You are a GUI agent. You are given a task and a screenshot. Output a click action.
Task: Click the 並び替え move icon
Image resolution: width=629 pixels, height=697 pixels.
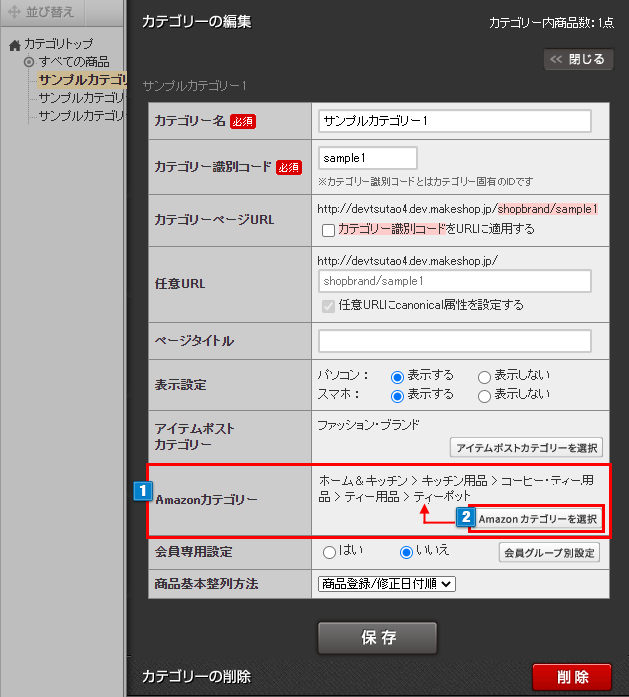tap(14, 13)
